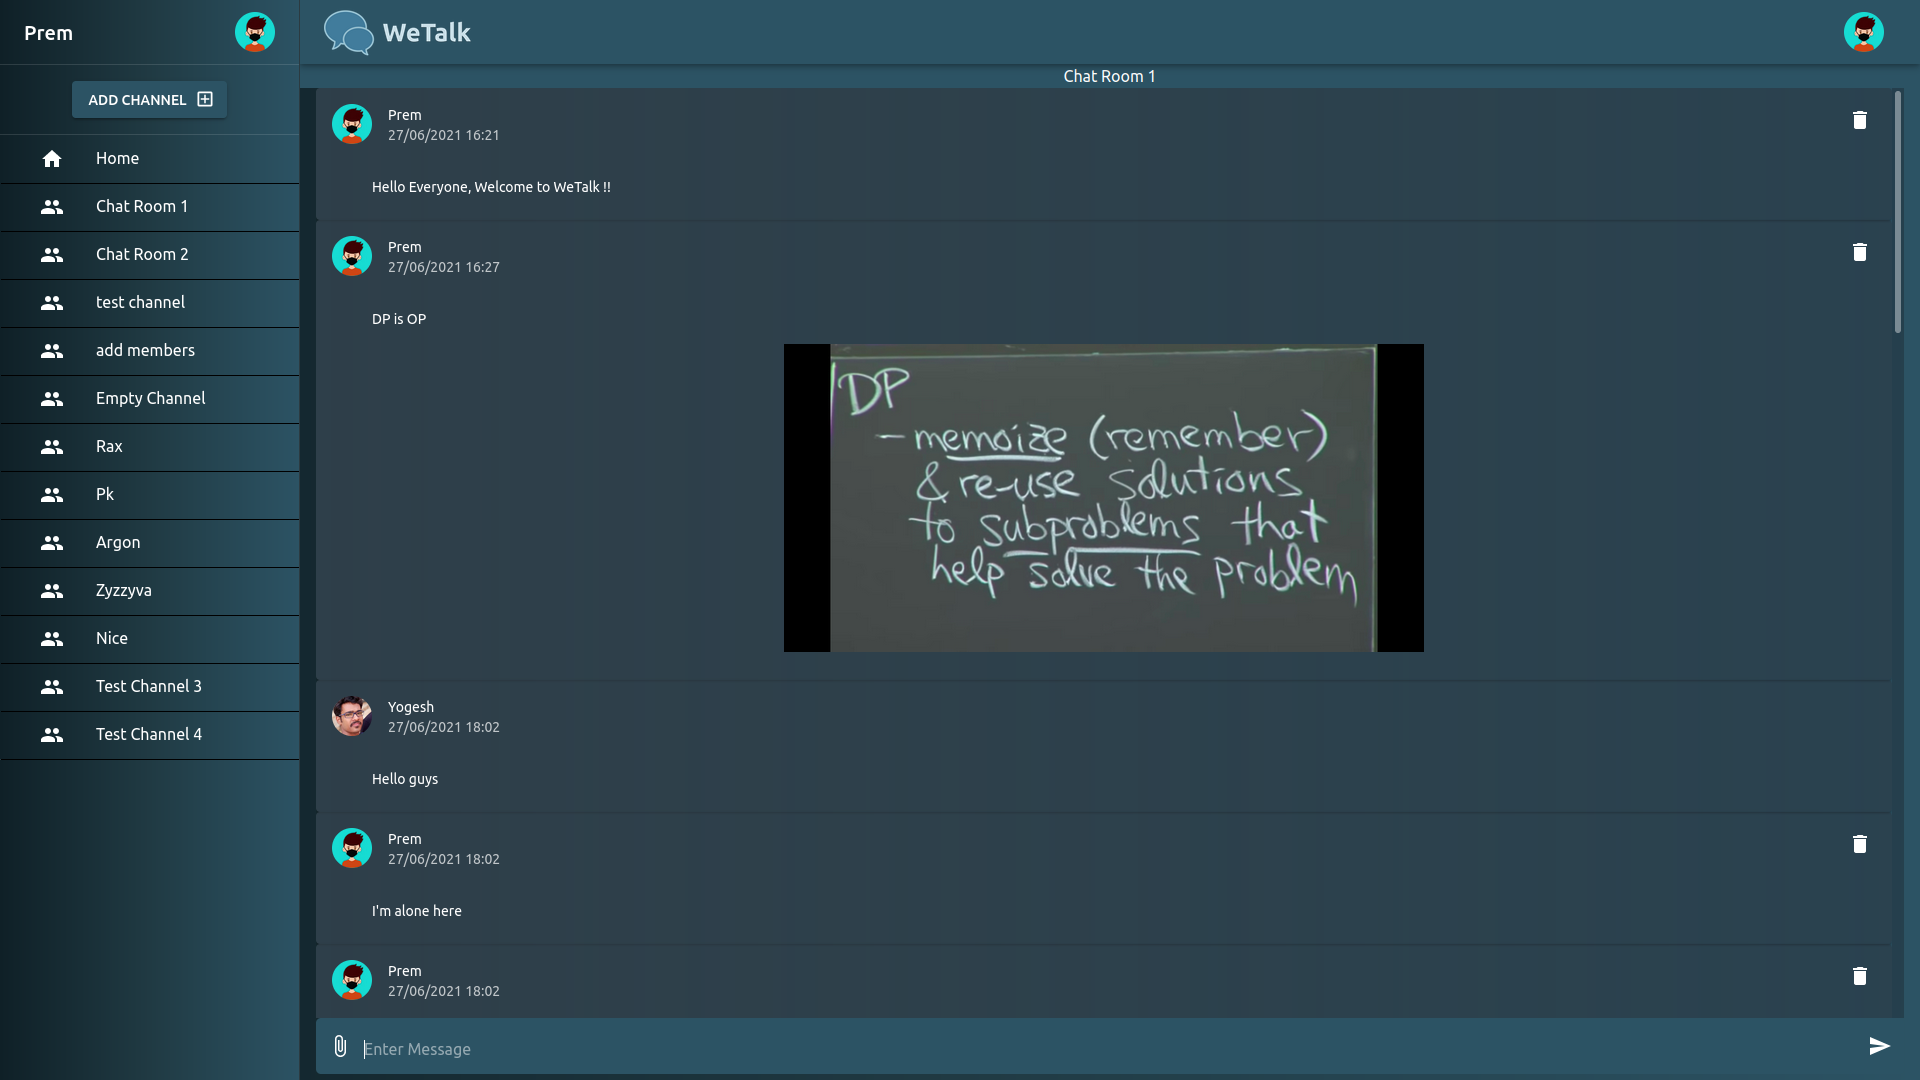Open the DP chalkboard image
The width and height of the screenshot is (1920, 1080).
click(x=1103, y=498)
